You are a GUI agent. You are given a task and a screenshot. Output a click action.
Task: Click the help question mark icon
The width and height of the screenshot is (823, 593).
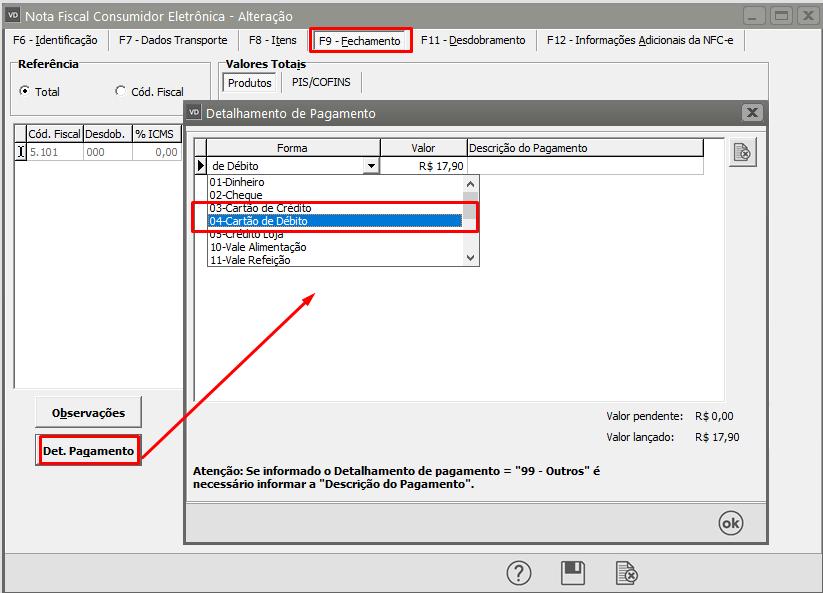click(x=519, y=573)
